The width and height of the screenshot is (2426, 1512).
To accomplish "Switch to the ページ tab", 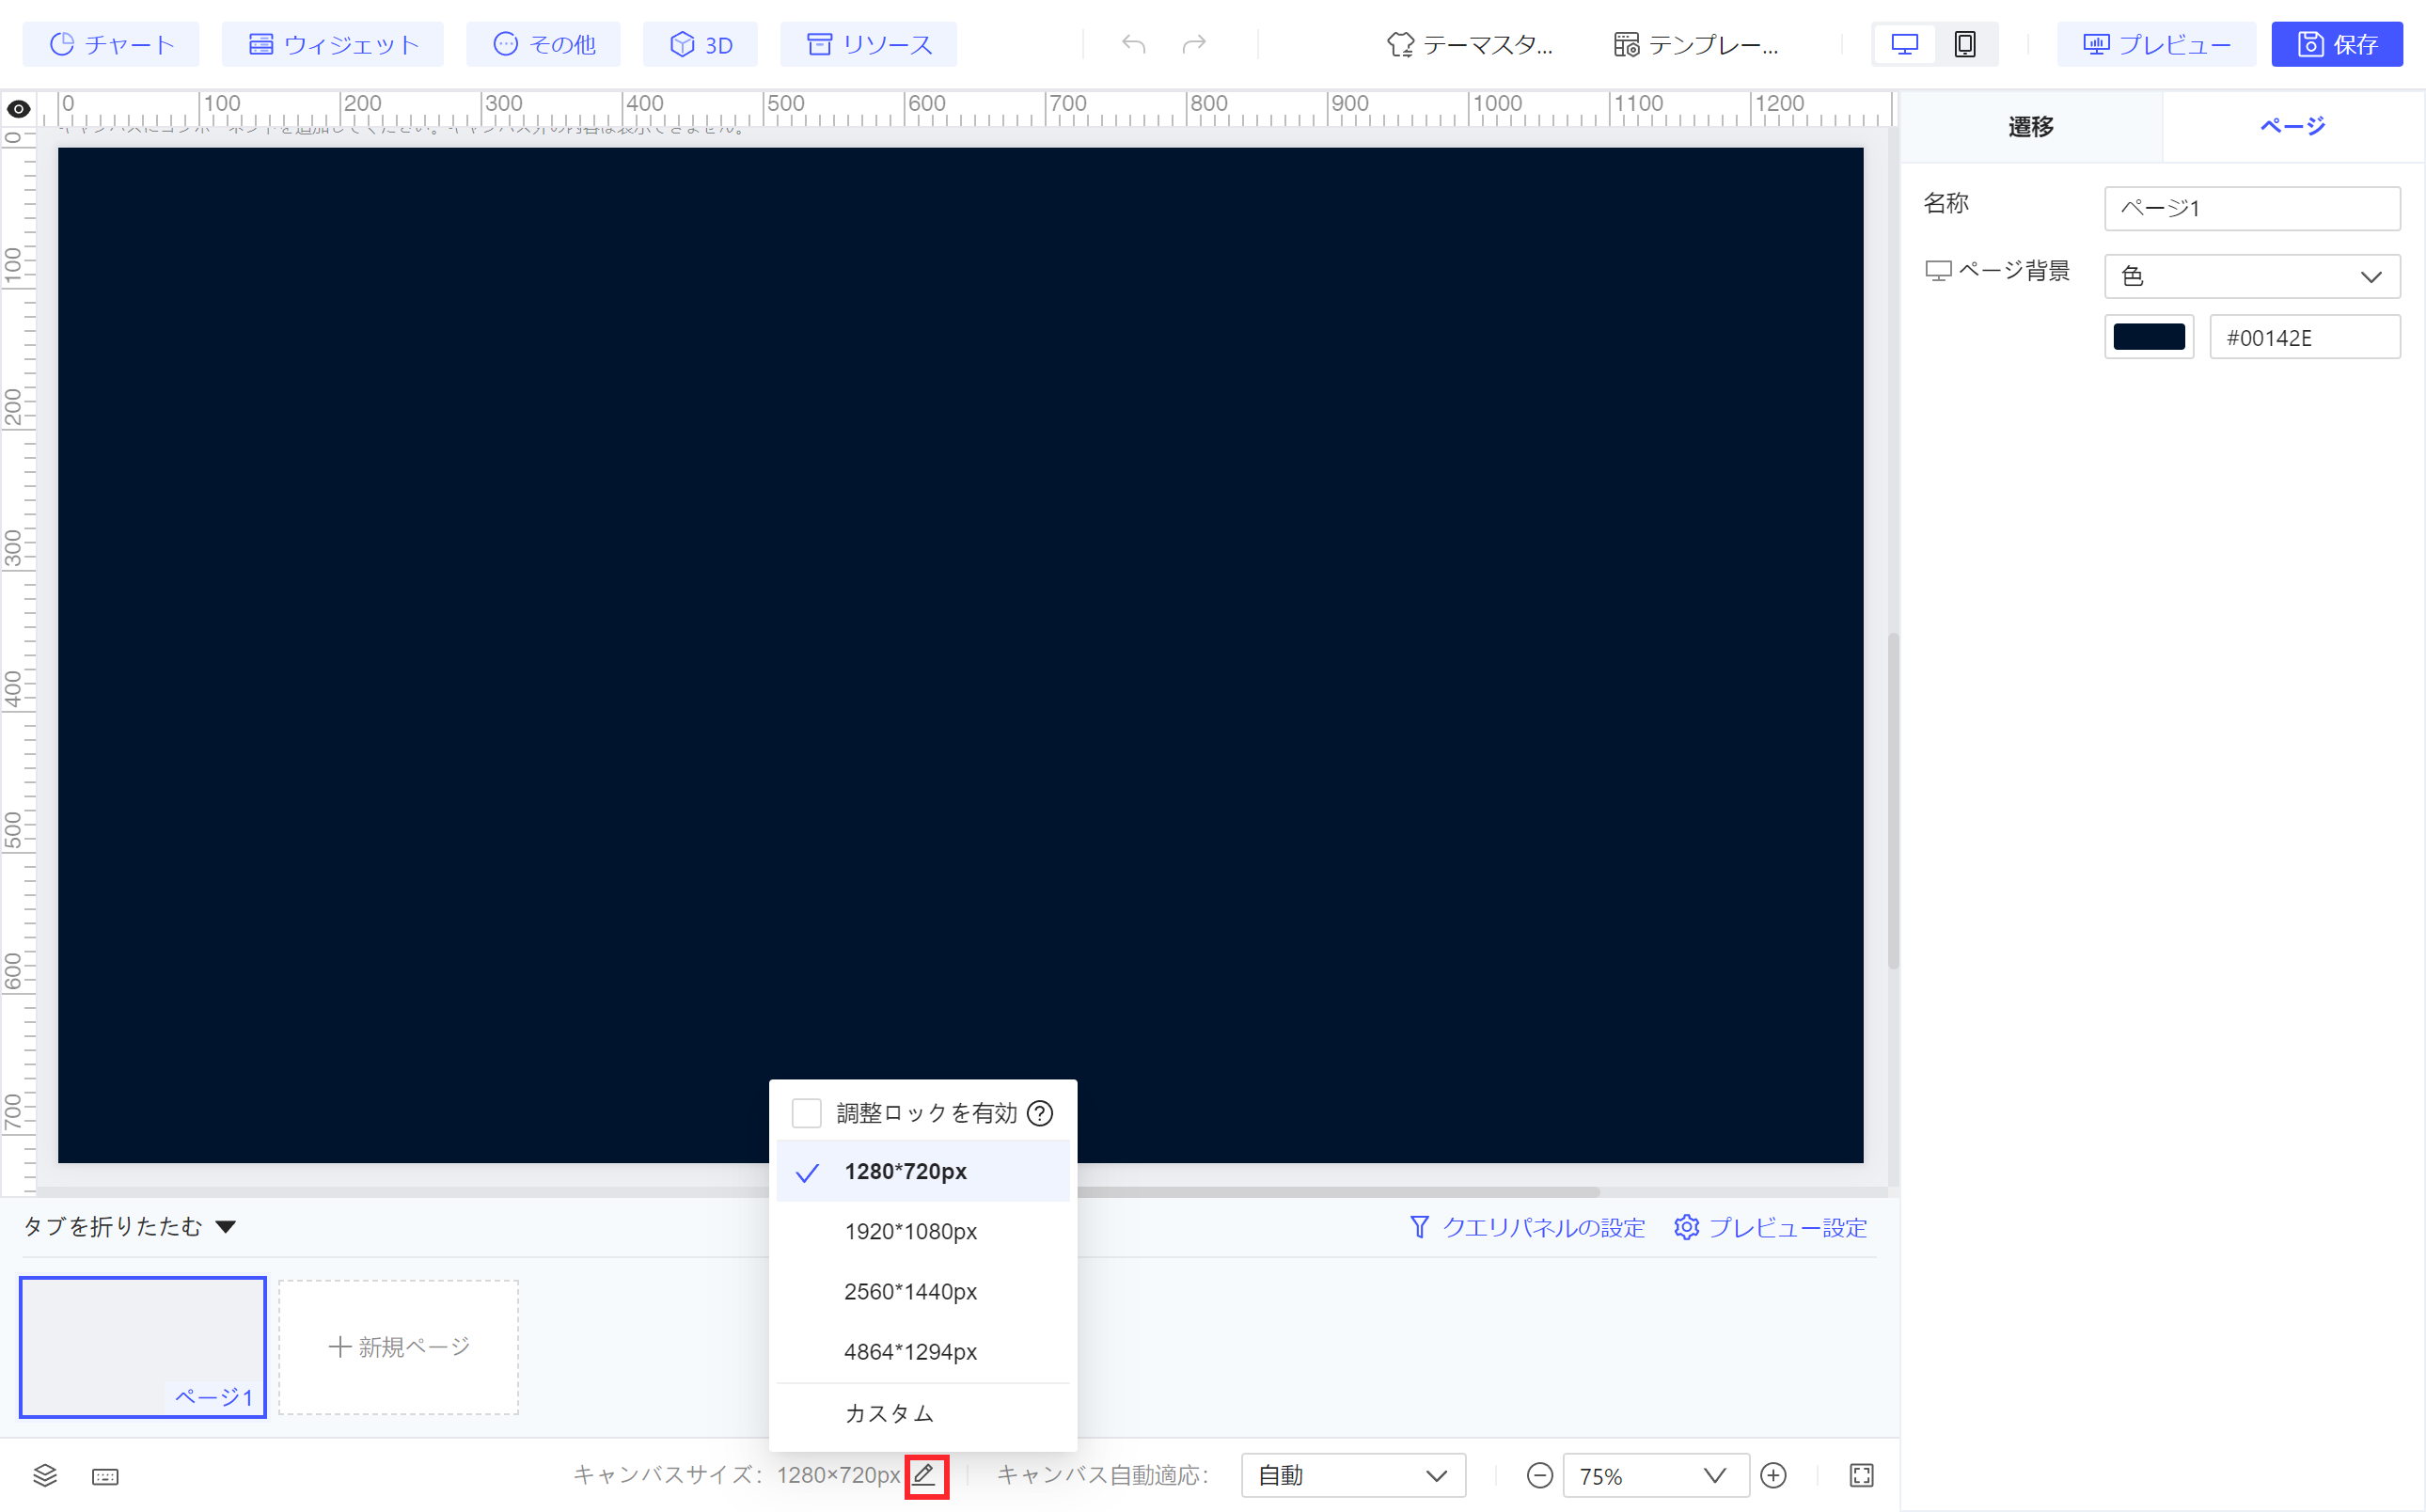I will pos(2293,125).
